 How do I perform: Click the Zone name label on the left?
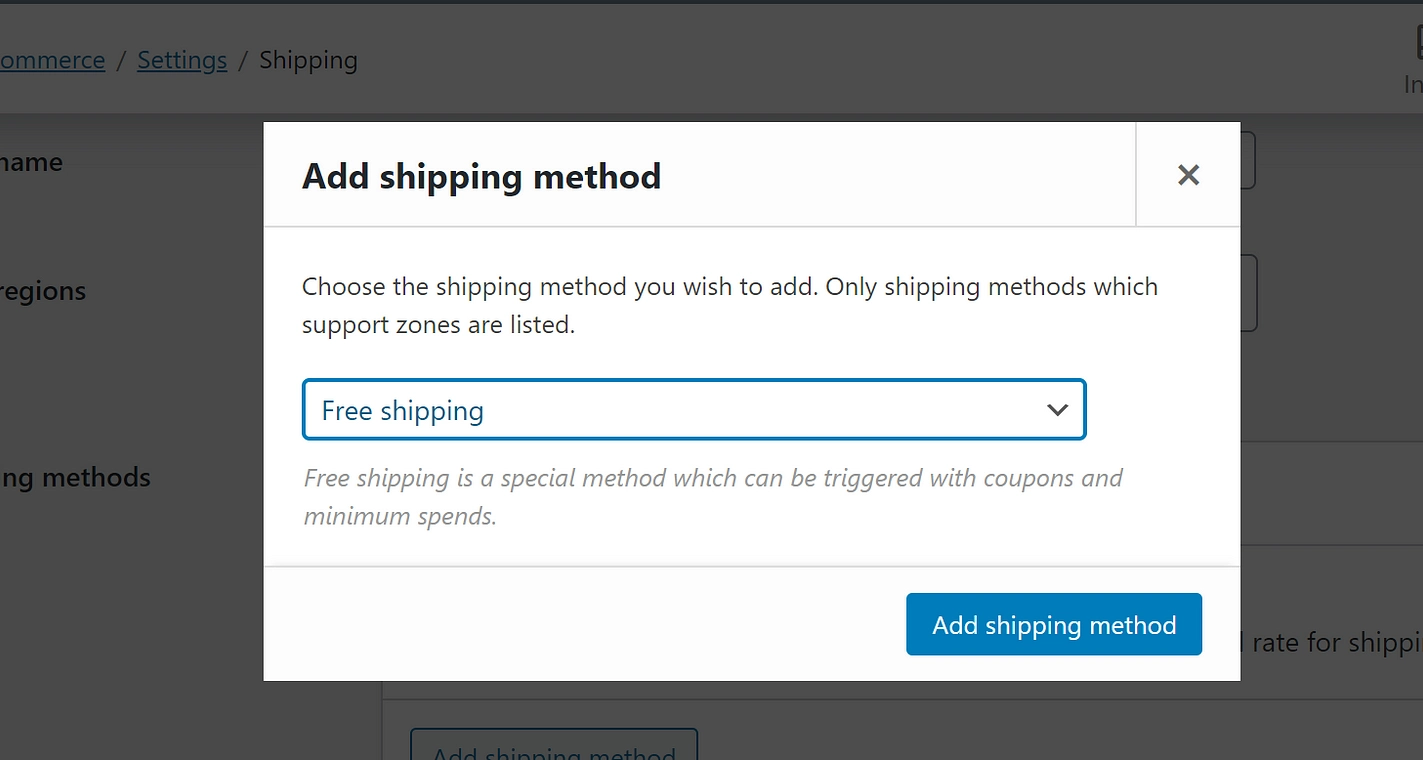[31, 162]
